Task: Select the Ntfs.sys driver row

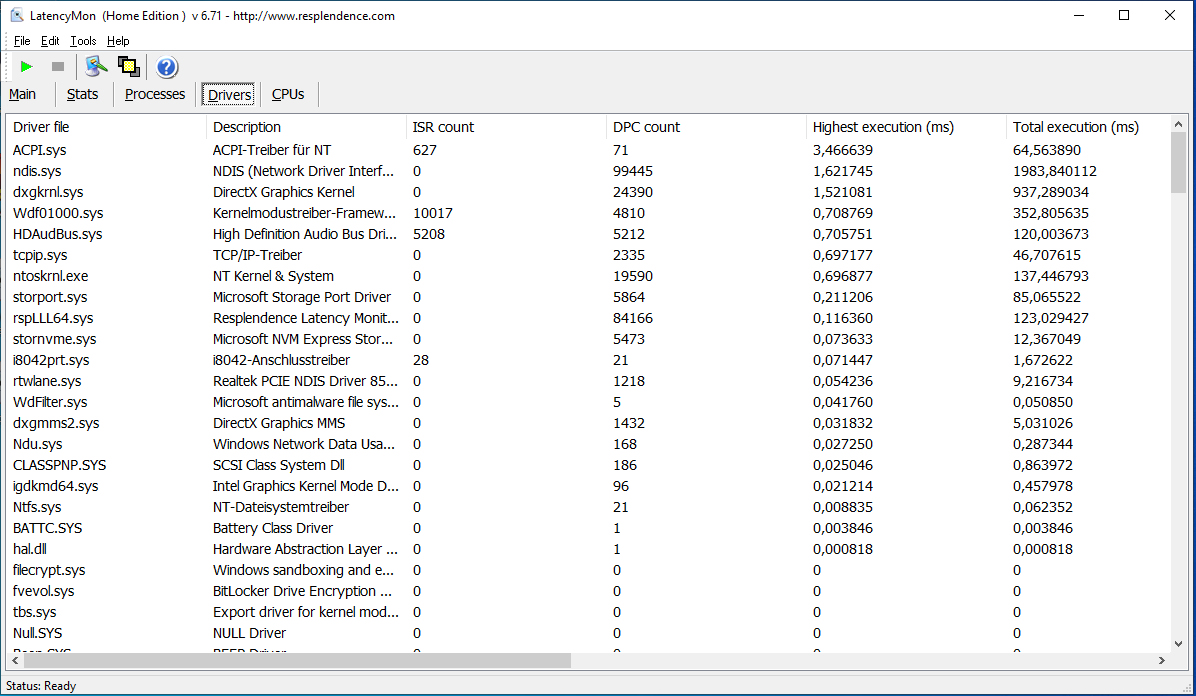Action: coord(588,507)
